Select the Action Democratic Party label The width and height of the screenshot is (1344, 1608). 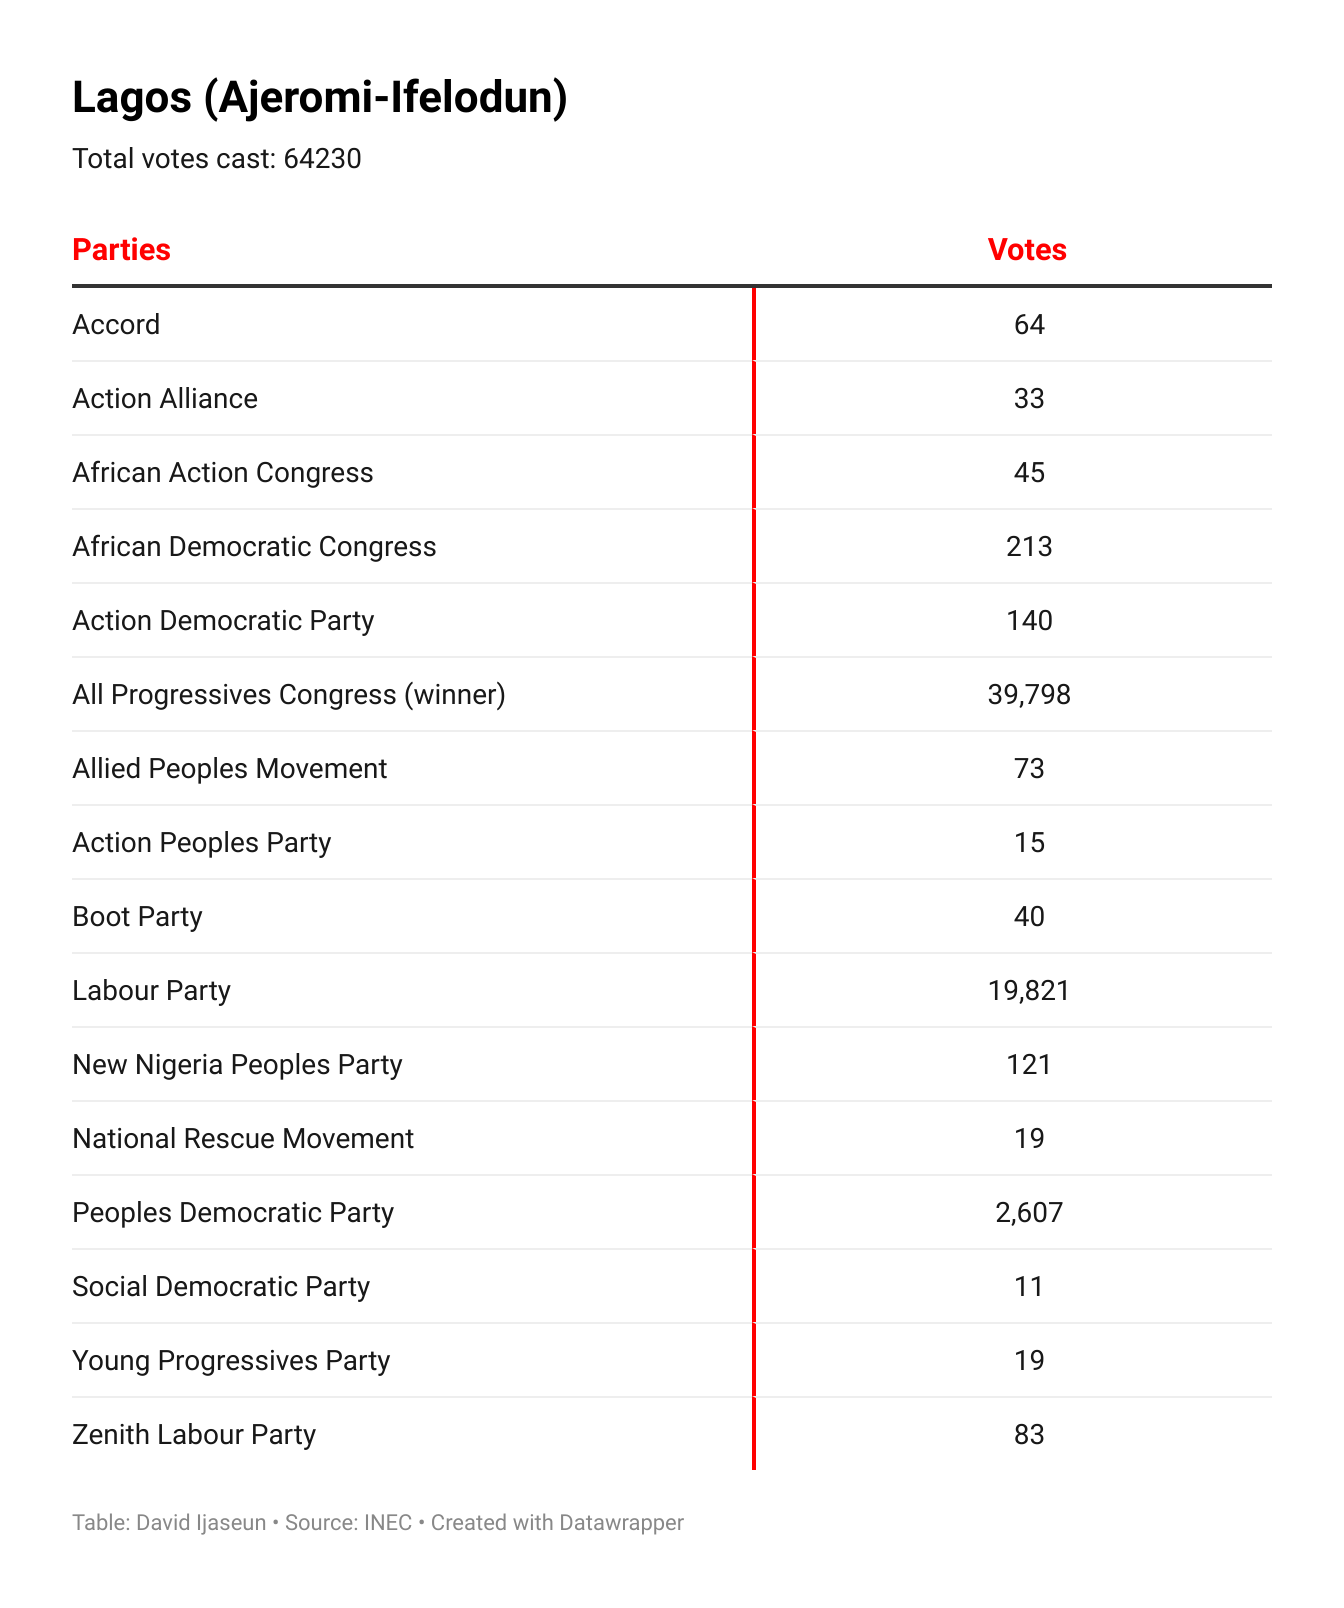click(223, 621)
